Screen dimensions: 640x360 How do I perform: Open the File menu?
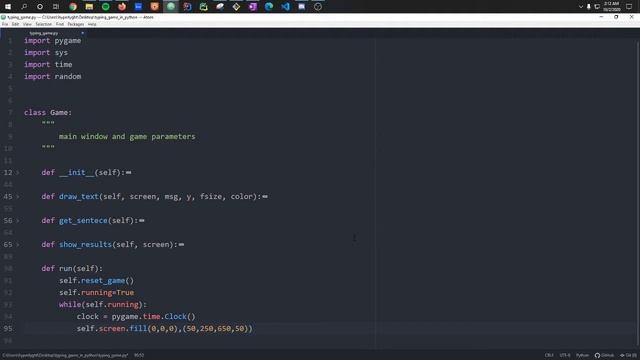(x=5, y=24)
